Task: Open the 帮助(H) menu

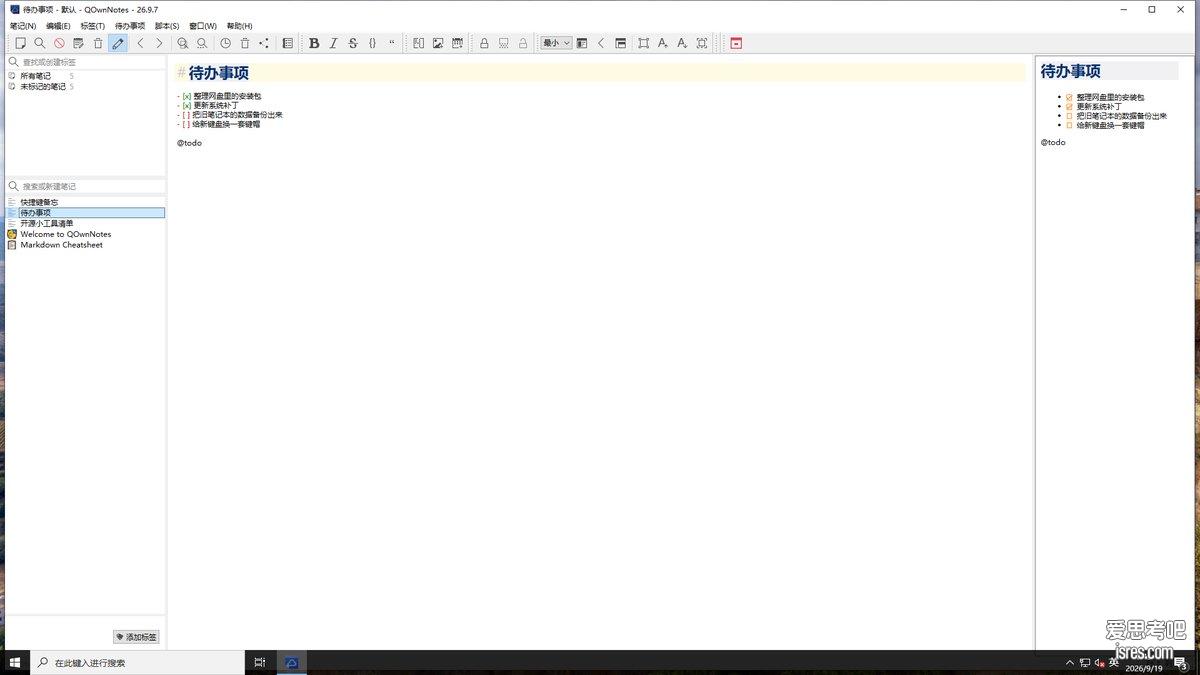Action: click(x=240, y=26)
